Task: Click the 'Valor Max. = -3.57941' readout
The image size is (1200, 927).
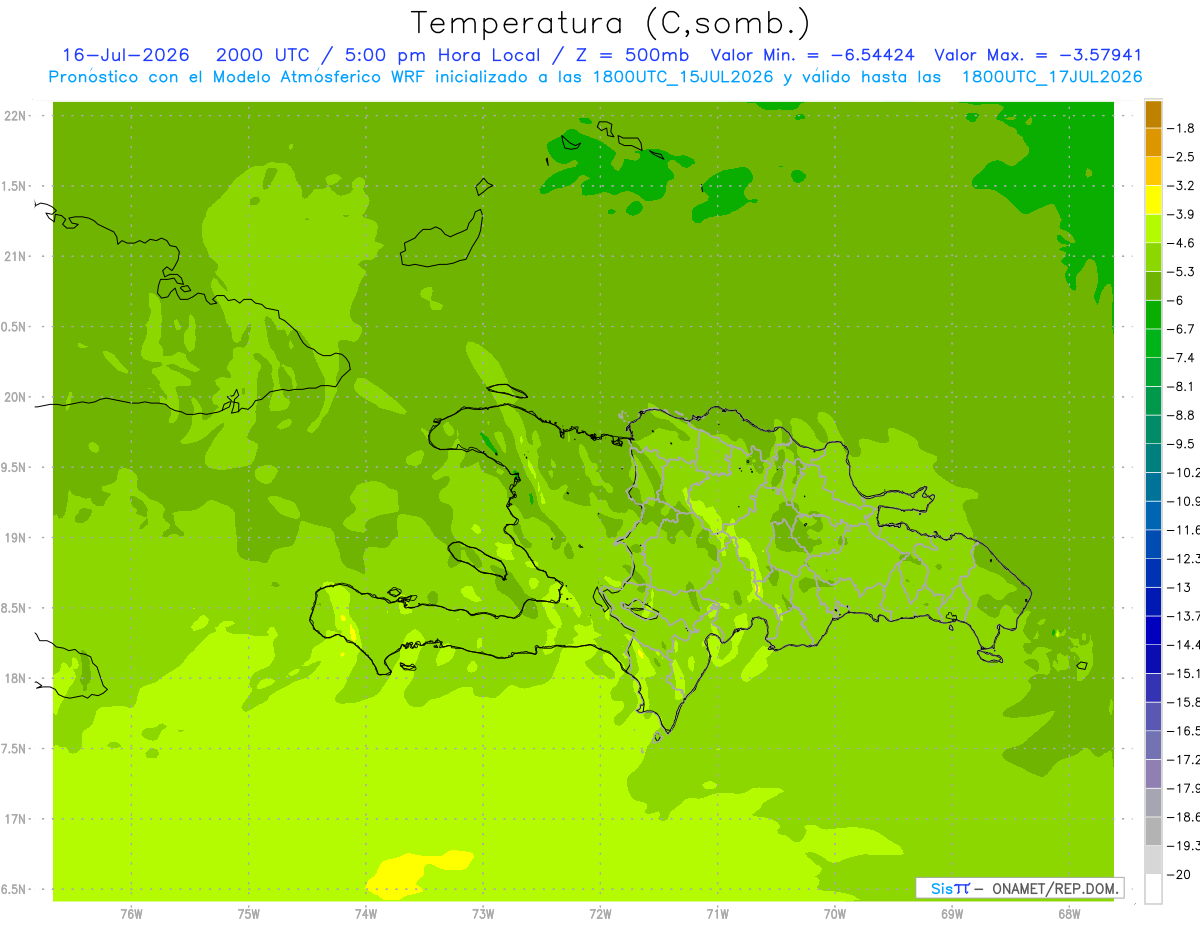Action: pos(1038,55)
